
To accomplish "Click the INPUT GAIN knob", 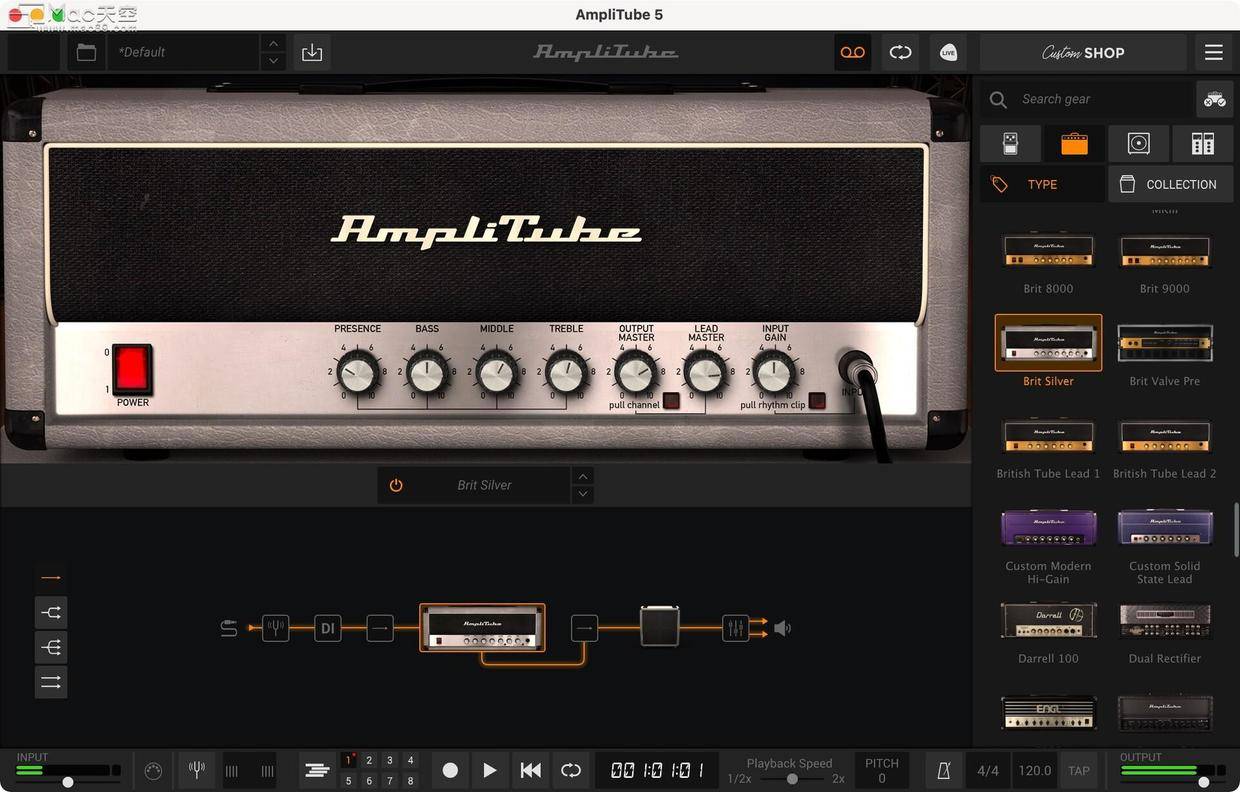I will pos(775,374).
